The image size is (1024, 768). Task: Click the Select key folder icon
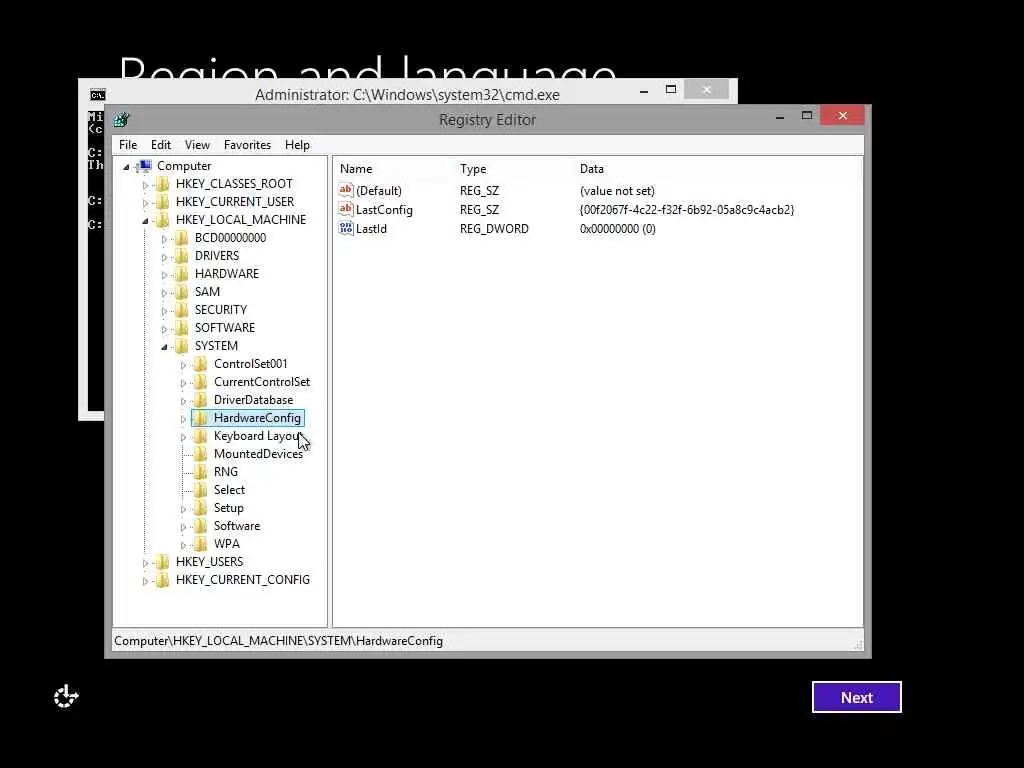tap(200, 490)
